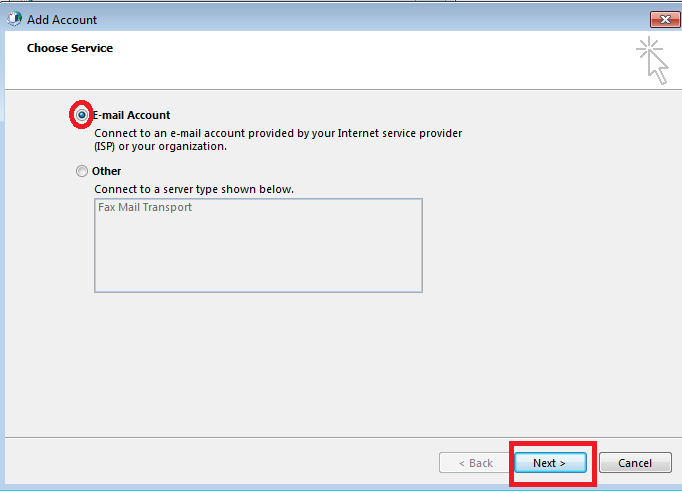Select Fax Mail Transport in the list
The width and height of the screenshot is (682, 491).
coord(145,207)
